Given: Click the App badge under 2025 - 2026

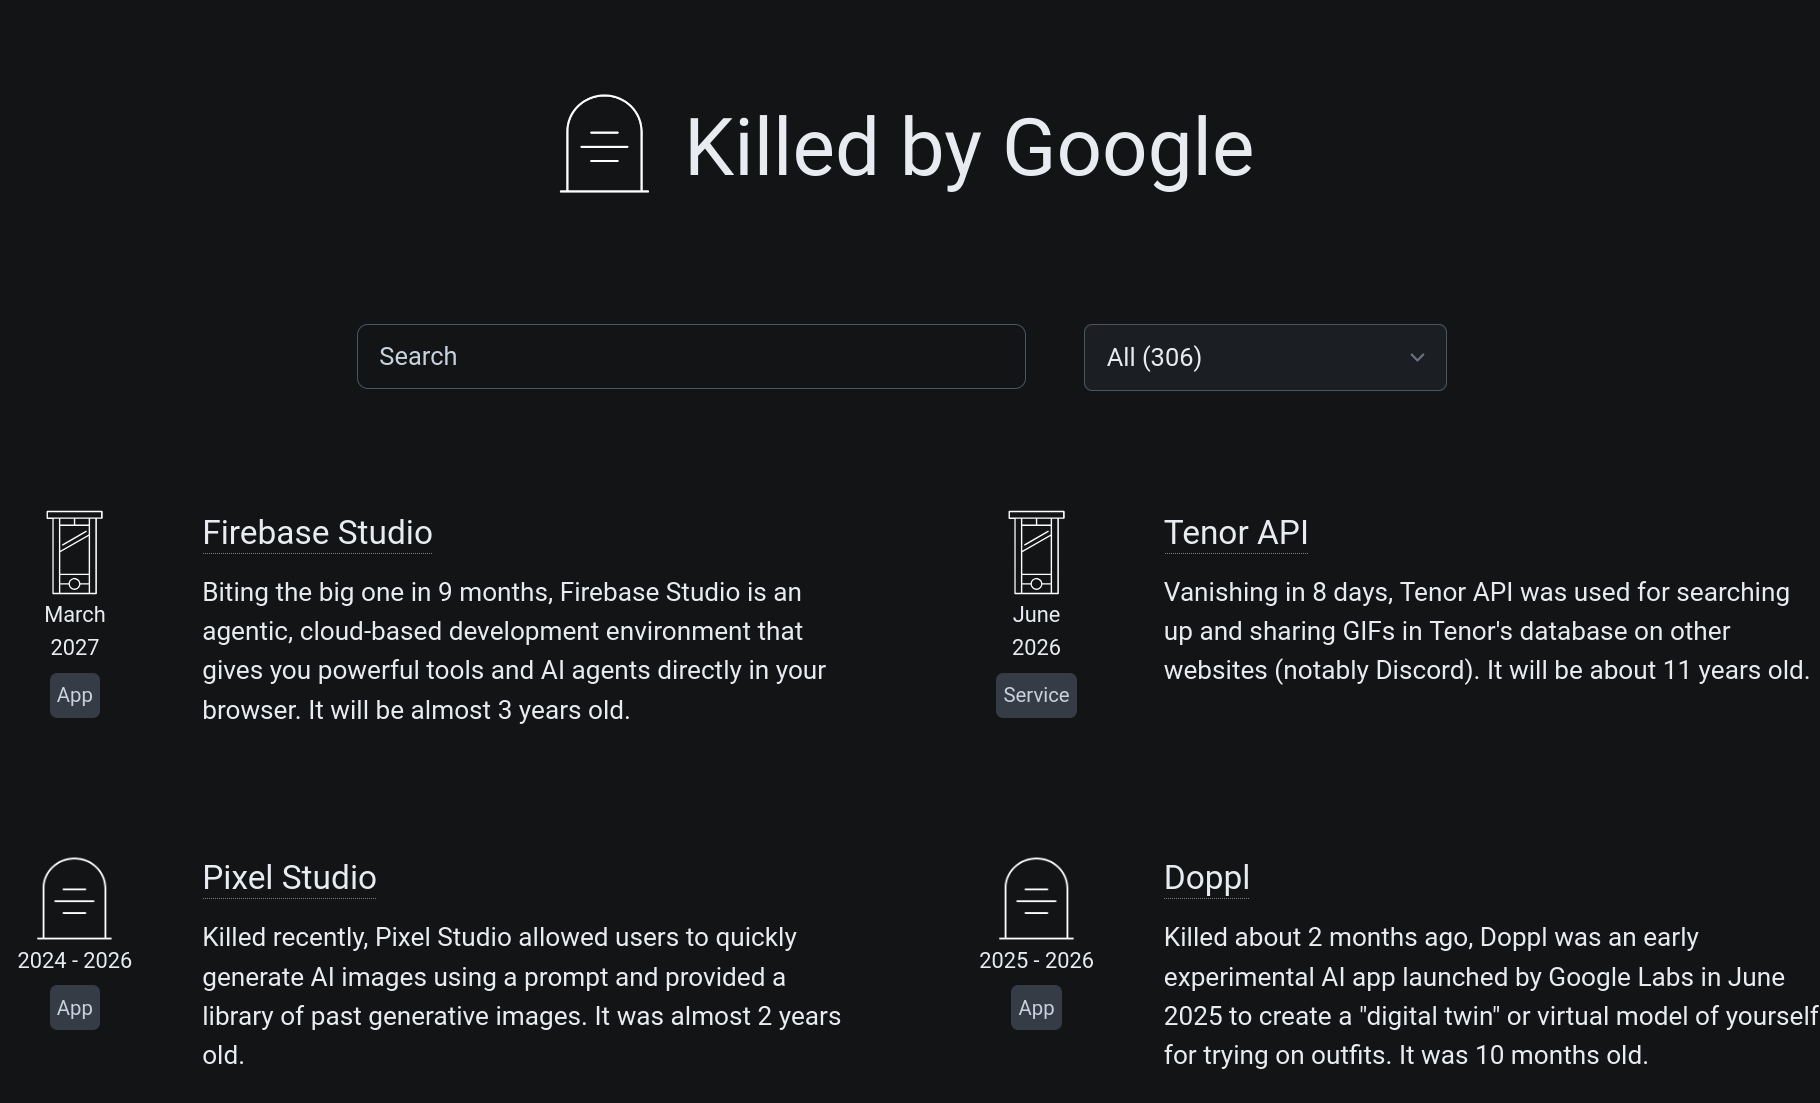Looking at the screenshot, I should (x=1036, y=1008).
